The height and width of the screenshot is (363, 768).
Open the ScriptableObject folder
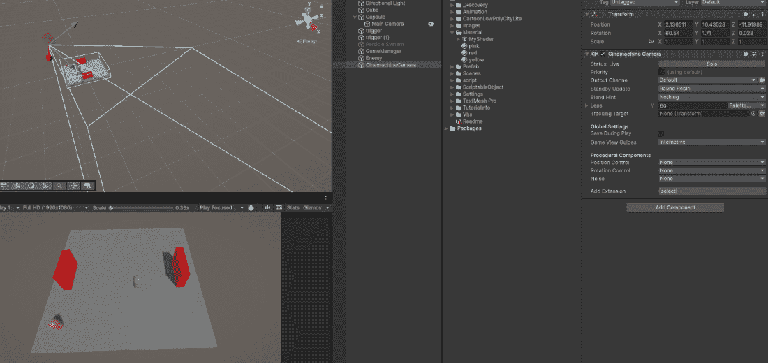click(x=483, y=87)
